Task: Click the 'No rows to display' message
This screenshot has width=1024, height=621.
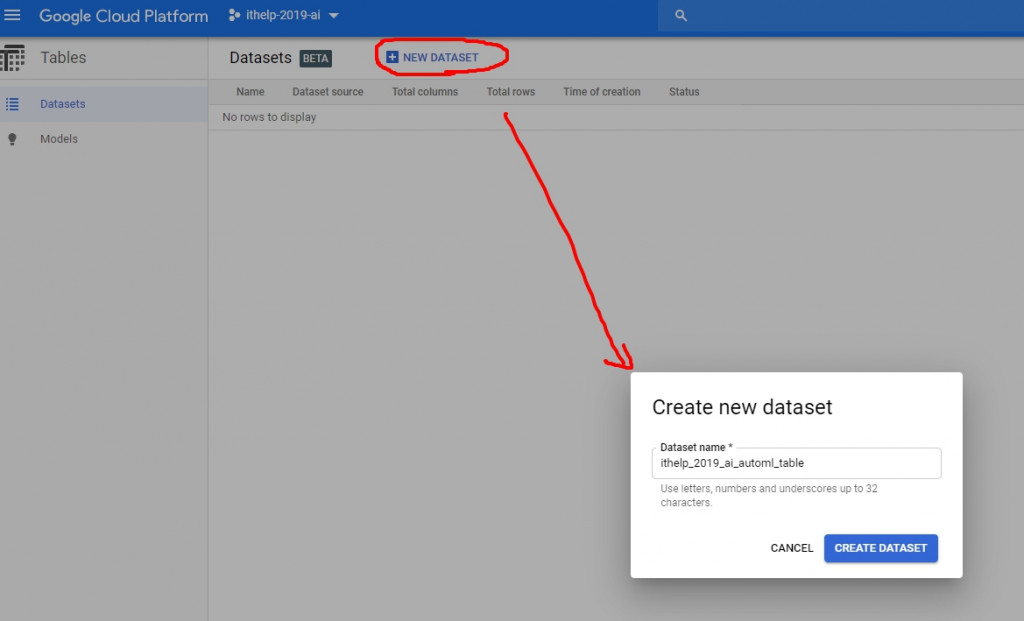Action: pyautogui.click(x=269, y=117)
